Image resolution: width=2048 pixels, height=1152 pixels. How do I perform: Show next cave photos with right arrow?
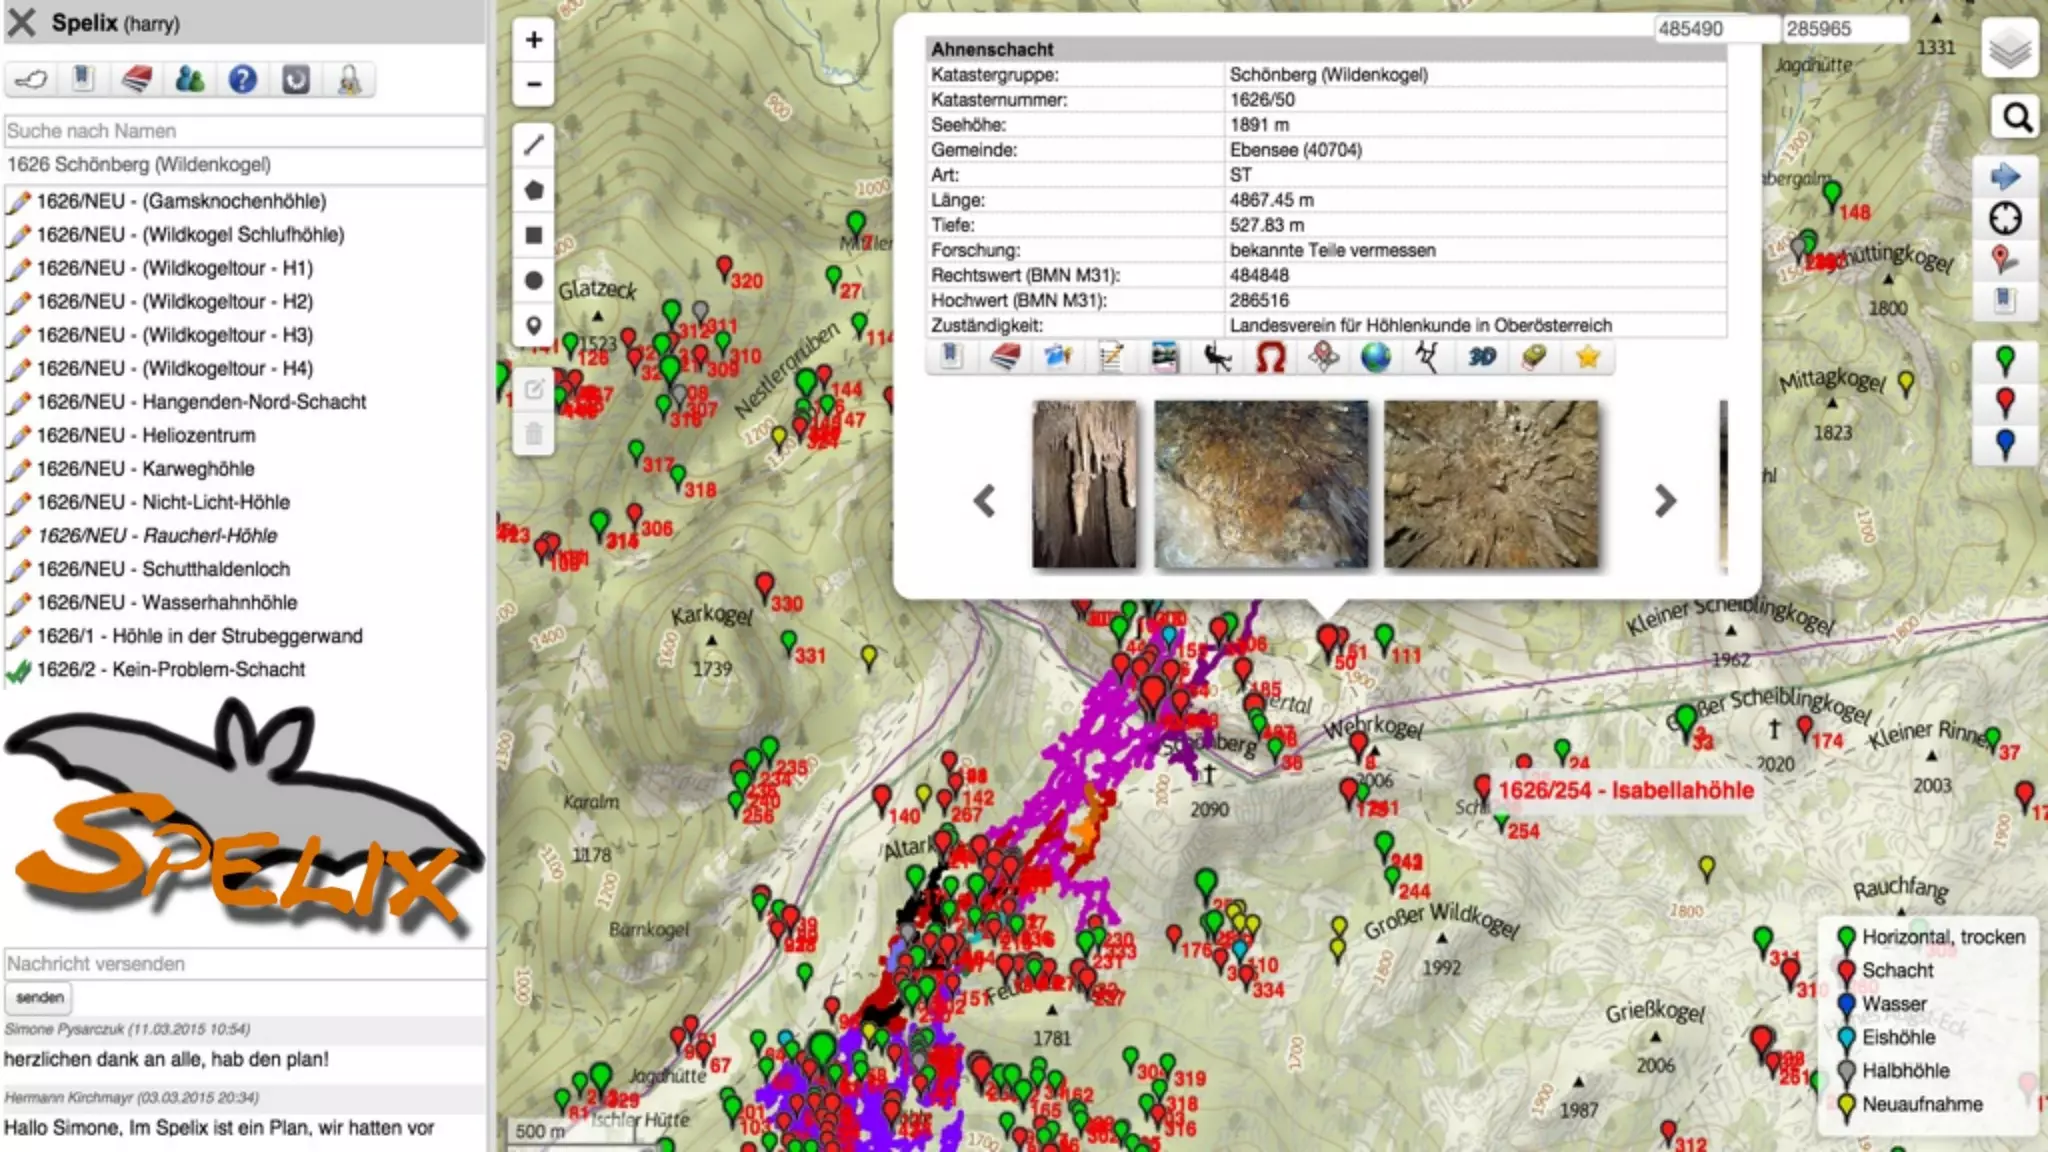[x=1664, y=501]
